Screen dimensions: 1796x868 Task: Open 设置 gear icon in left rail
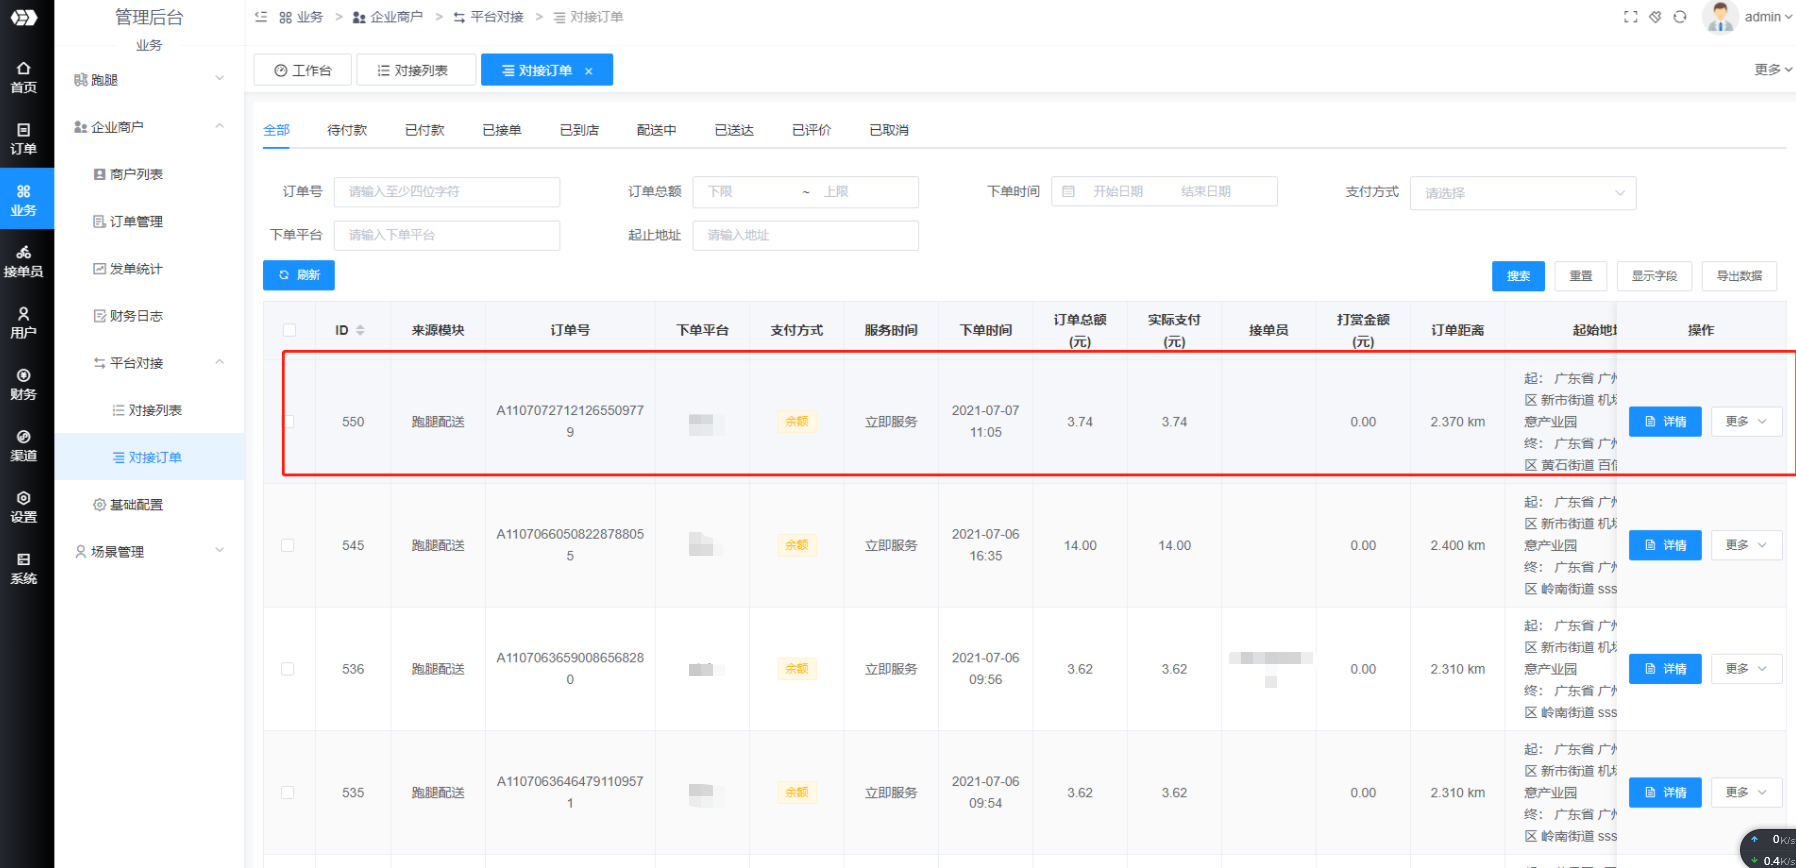(23, 506)
